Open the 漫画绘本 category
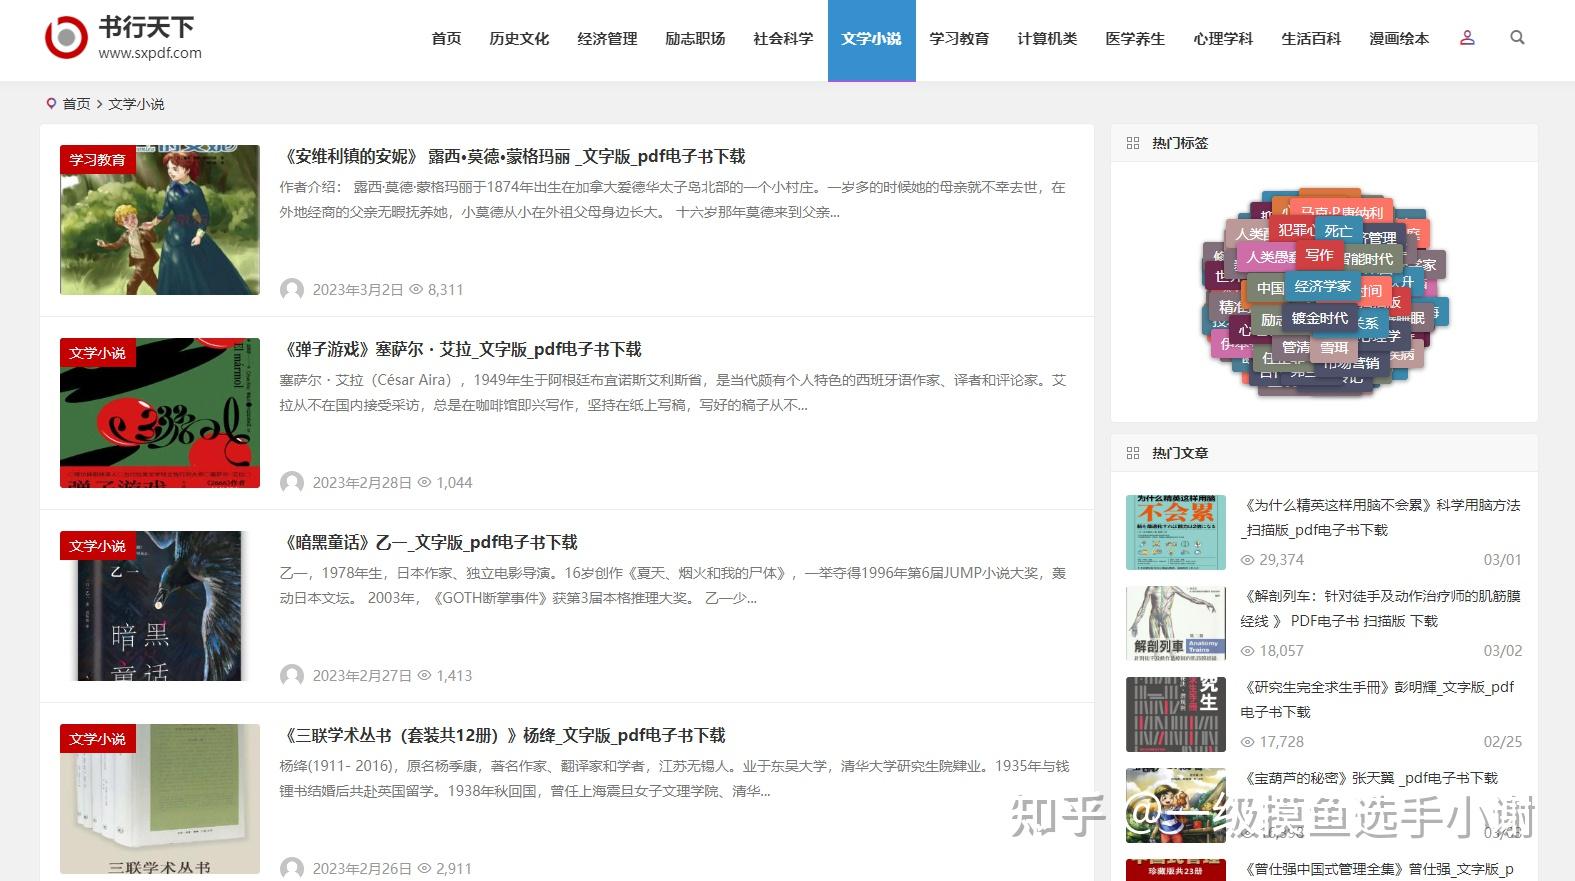 tap(1399, 39)
